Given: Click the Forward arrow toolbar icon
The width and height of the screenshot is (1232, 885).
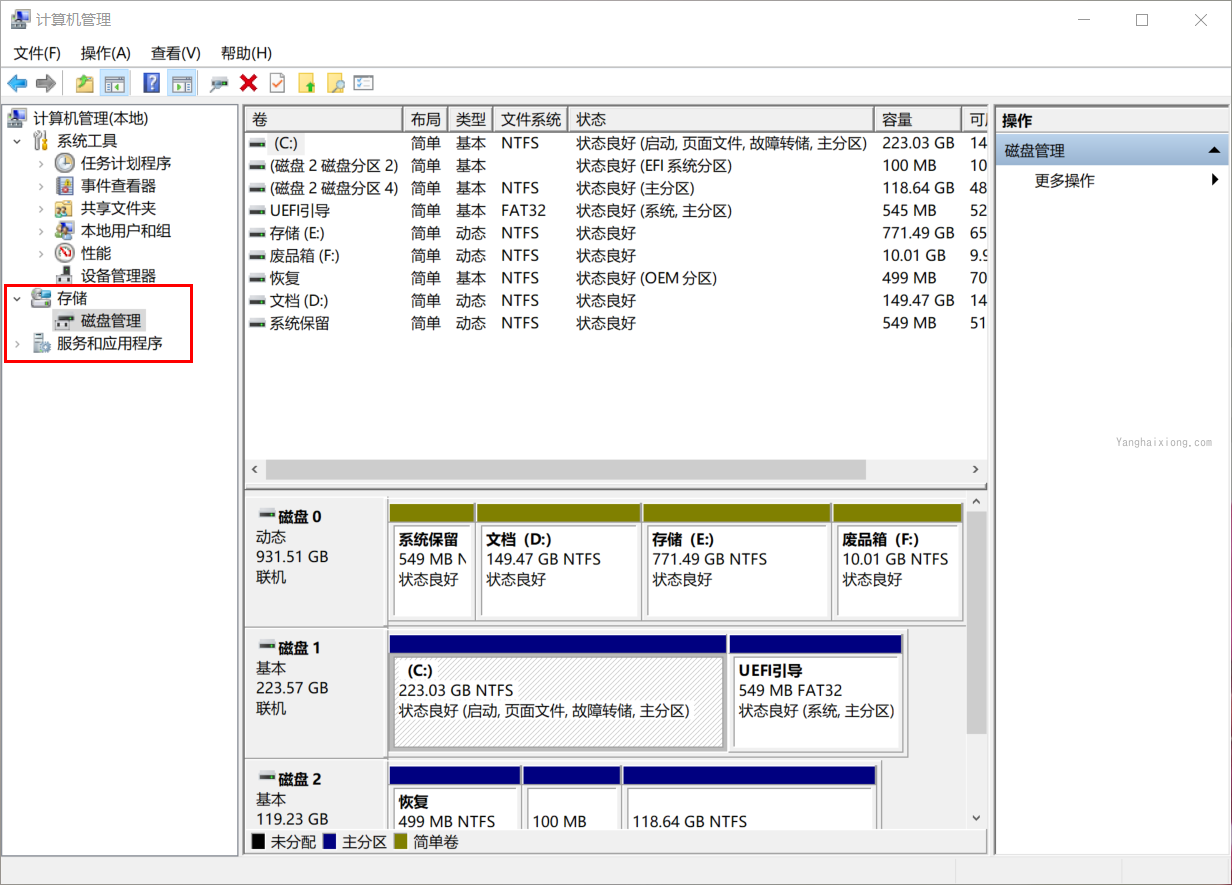Looking at the screenshot, I should 45,83.
